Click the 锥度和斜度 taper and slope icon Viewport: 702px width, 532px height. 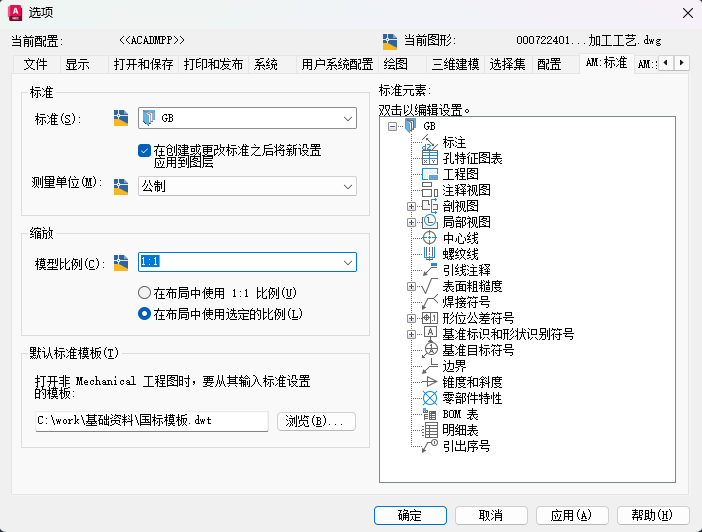click(x=430, y=382)
